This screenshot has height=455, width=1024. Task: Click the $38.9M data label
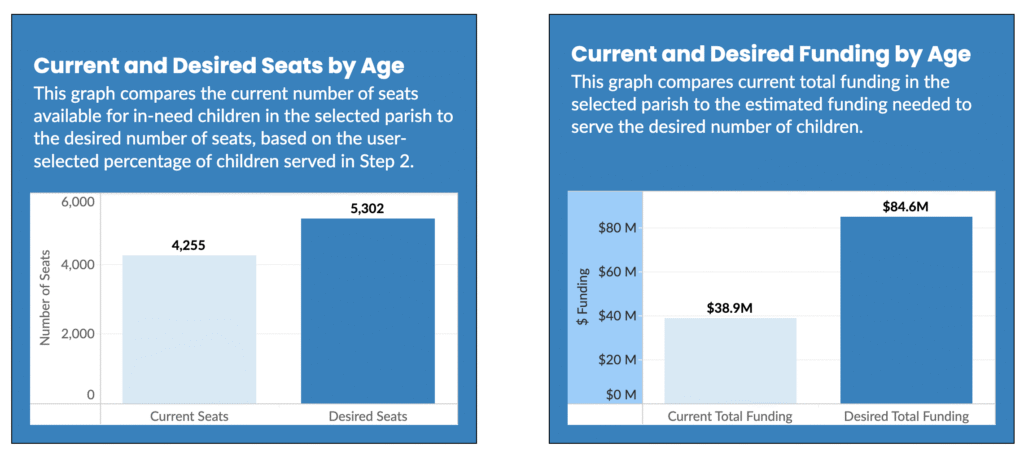(x=731, y=307)
